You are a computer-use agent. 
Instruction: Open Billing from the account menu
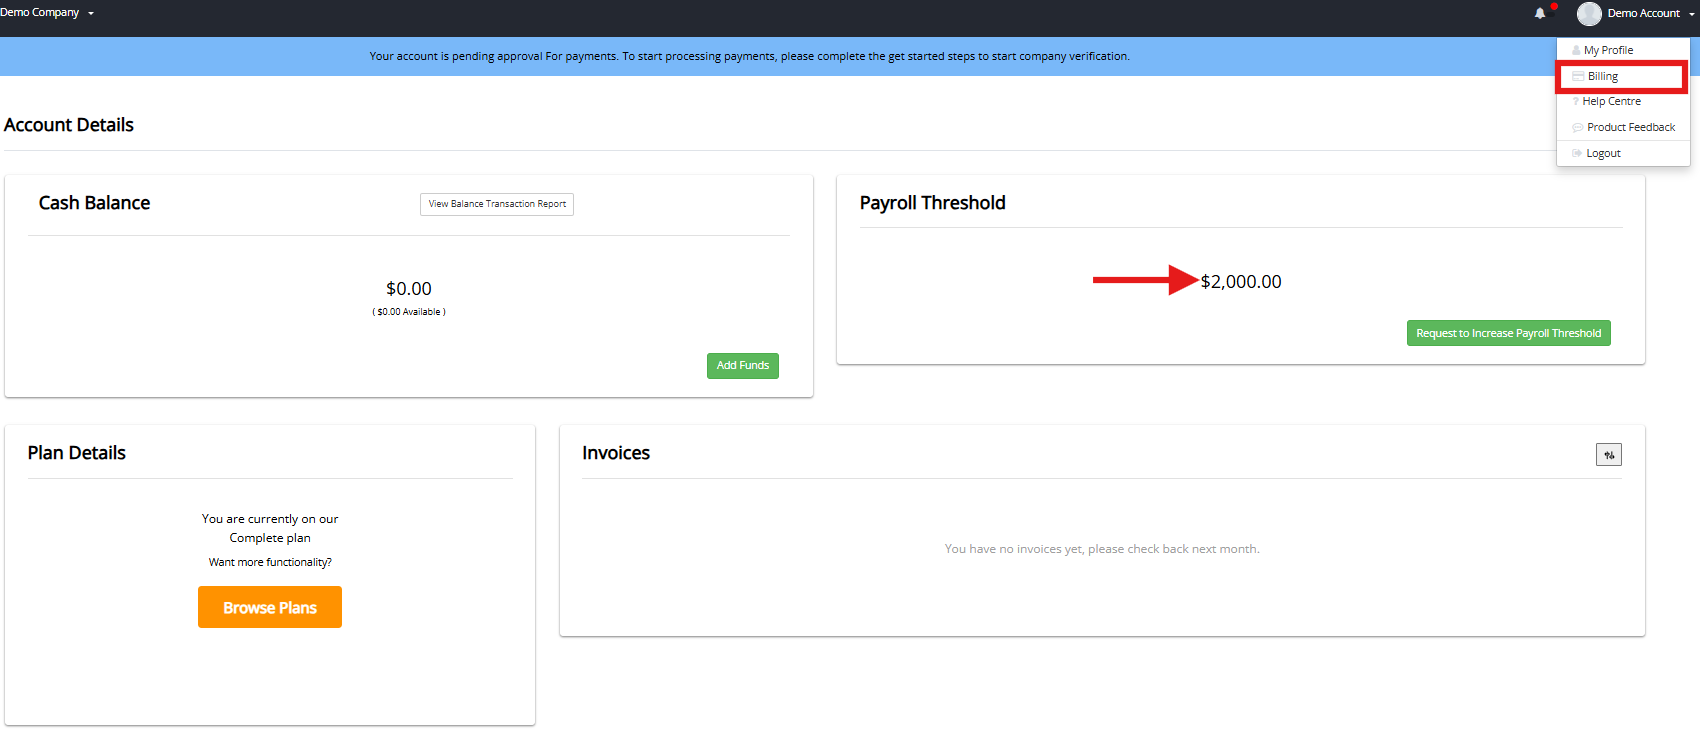tap(1603, 77)
